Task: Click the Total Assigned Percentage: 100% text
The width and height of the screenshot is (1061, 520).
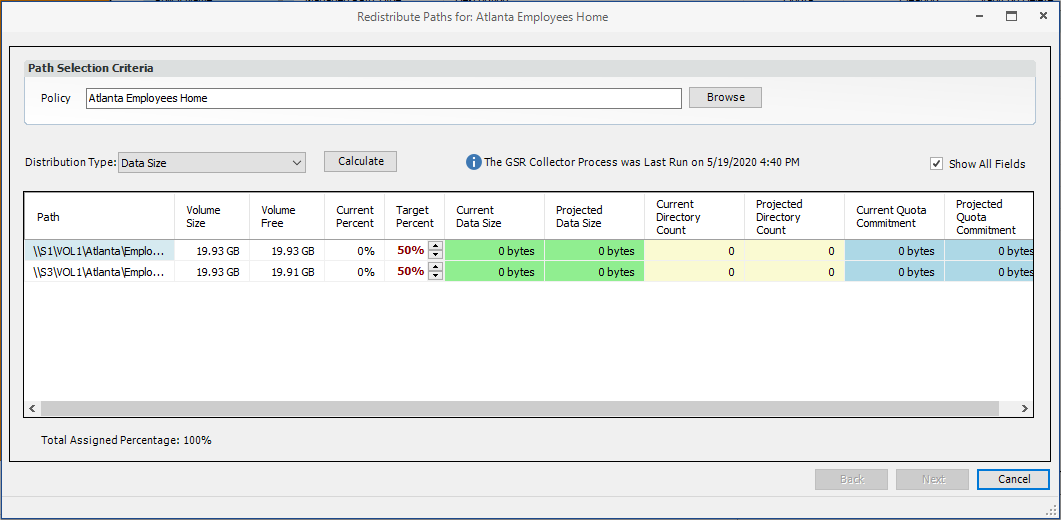Action: pyautogui.click(x=127, y=440)
